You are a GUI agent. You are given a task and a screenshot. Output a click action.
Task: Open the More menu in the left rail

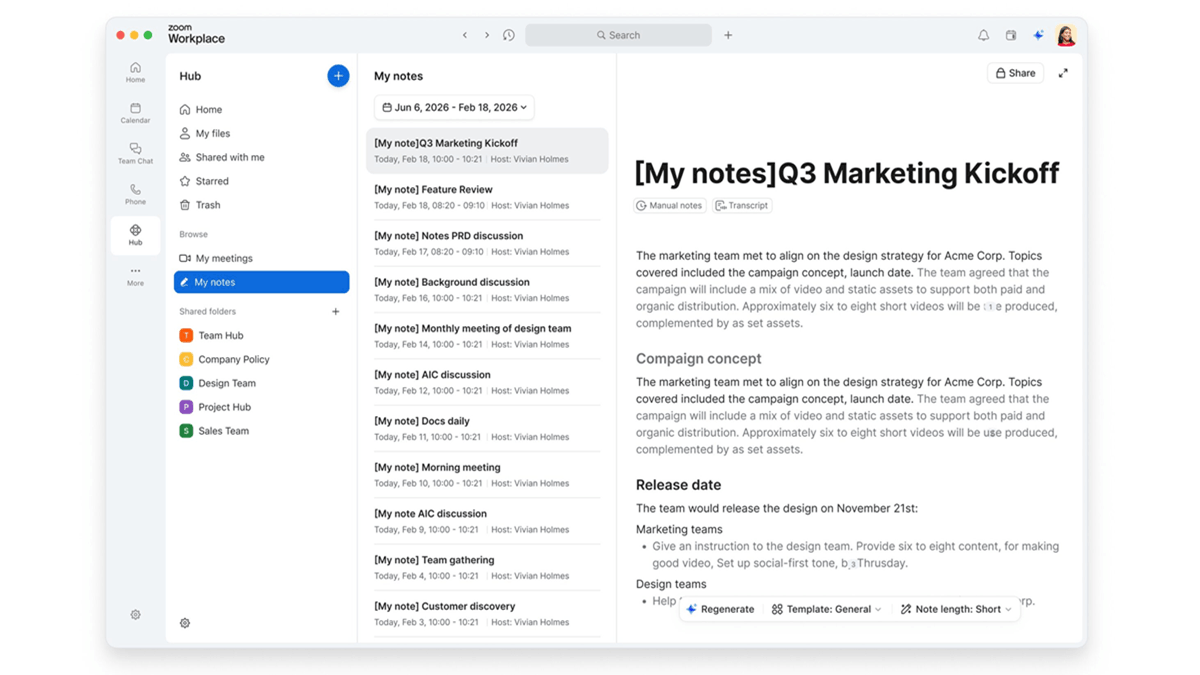coord(135,275)
